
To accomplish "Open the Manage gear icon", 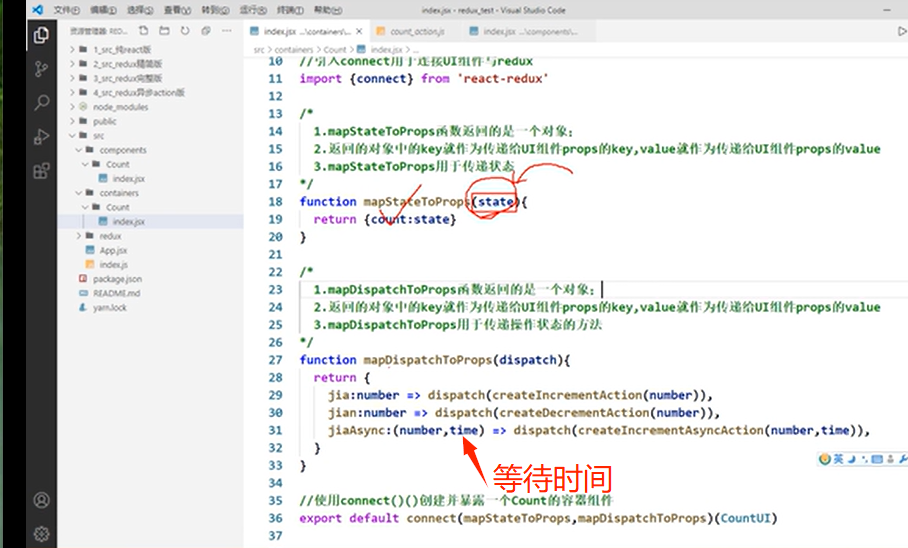I will tap(41, 534).
